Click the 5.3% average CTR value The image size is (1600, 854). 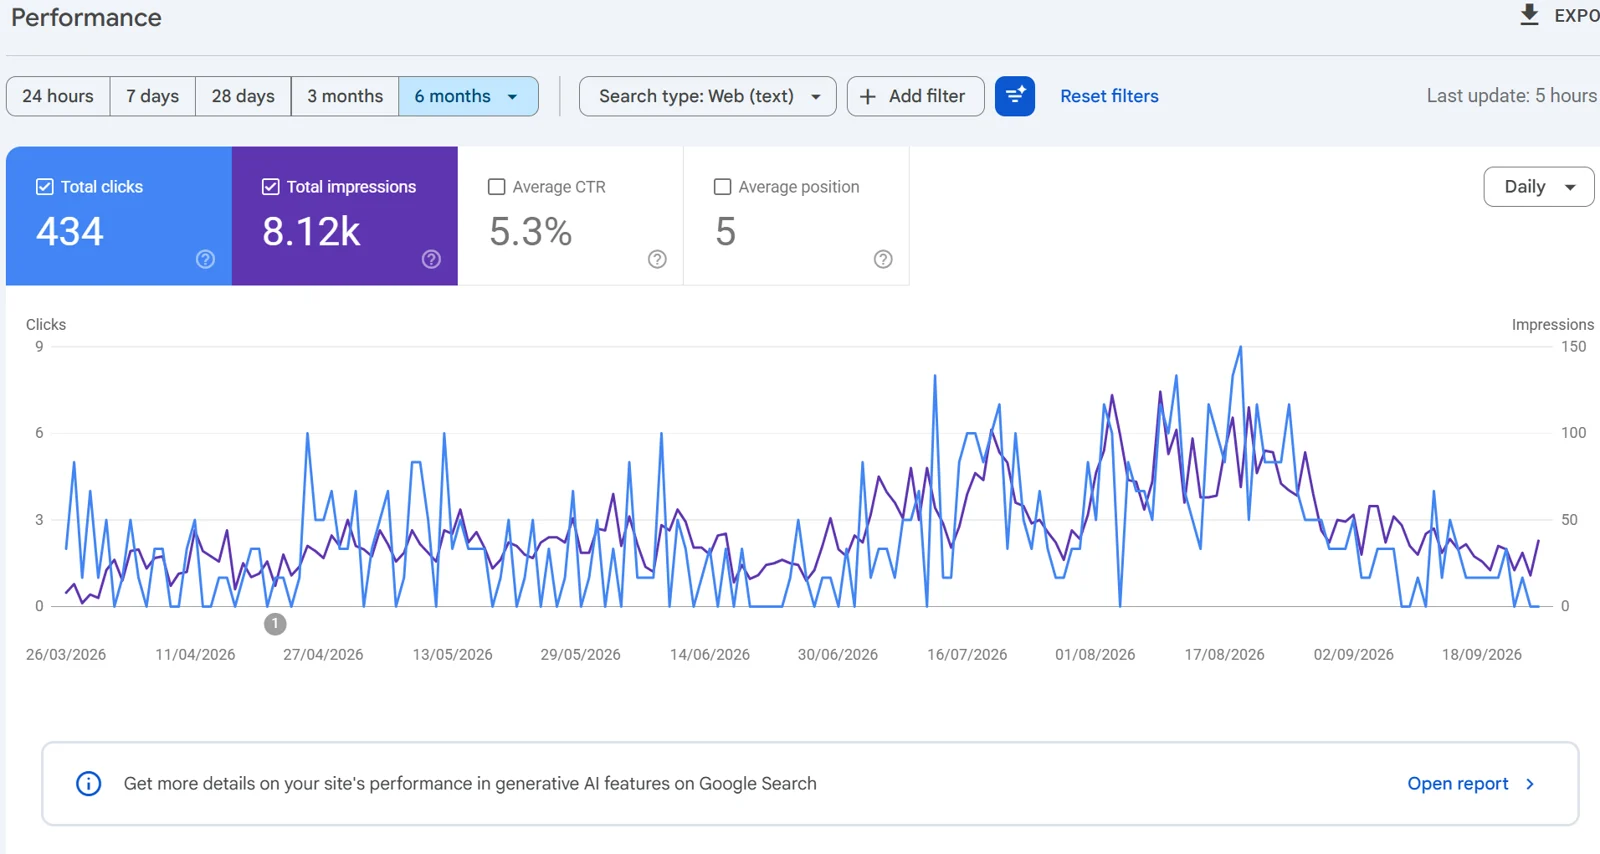pyautogui.click(x=530, y=232)
